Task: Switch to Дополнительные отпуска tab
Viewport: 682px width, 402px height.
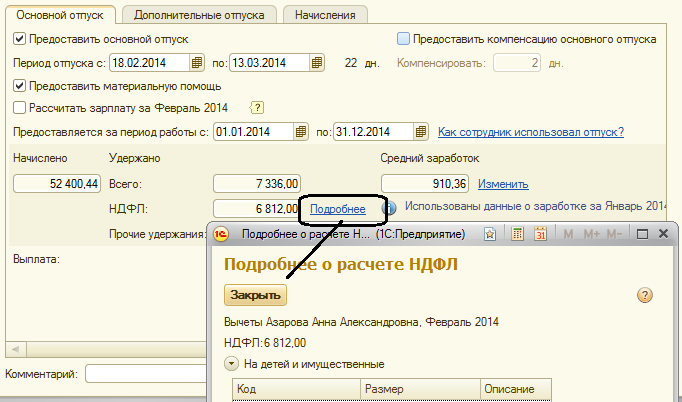Action: click(x=199, y=15)
